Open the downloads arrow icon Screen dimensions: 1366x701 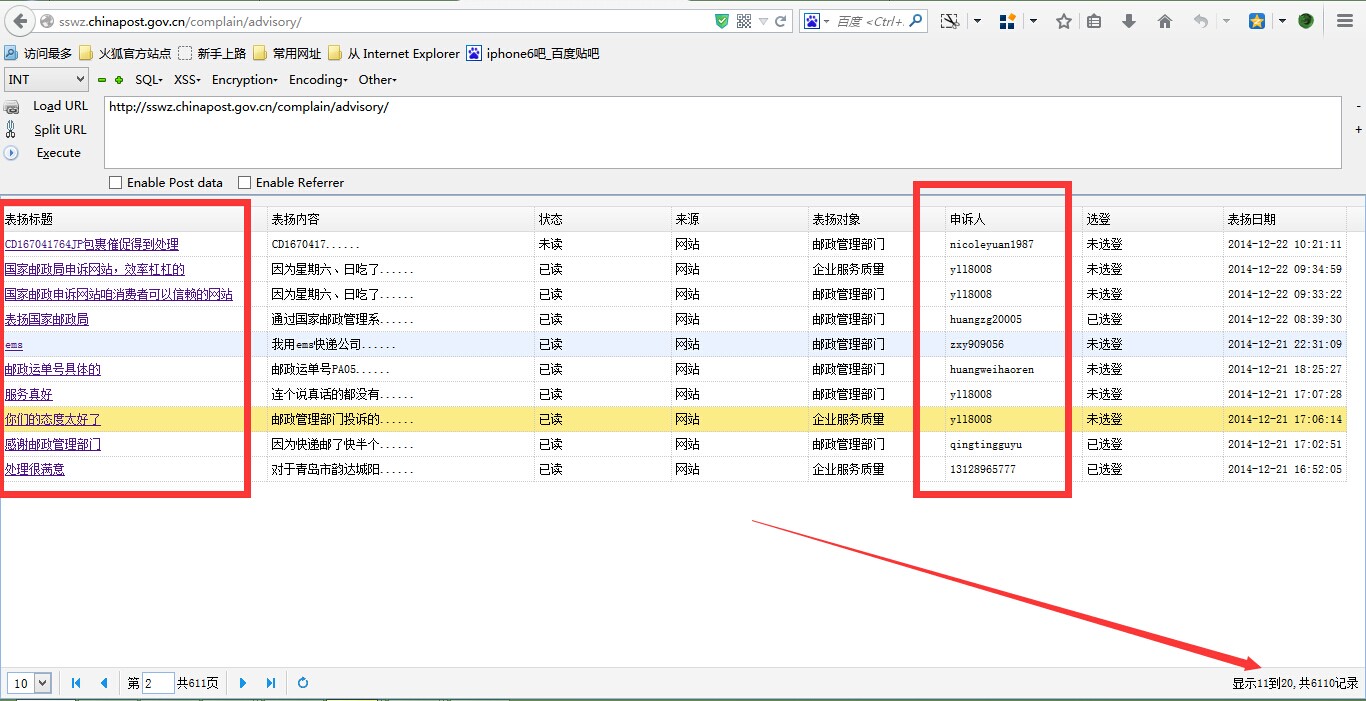1129,21
